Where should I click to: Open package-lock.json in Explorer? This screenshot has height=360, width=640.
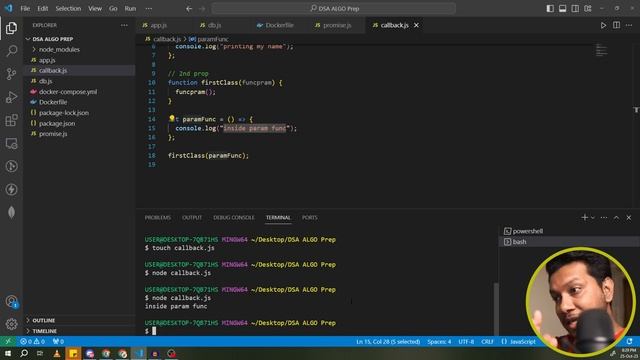pos(80,113)
